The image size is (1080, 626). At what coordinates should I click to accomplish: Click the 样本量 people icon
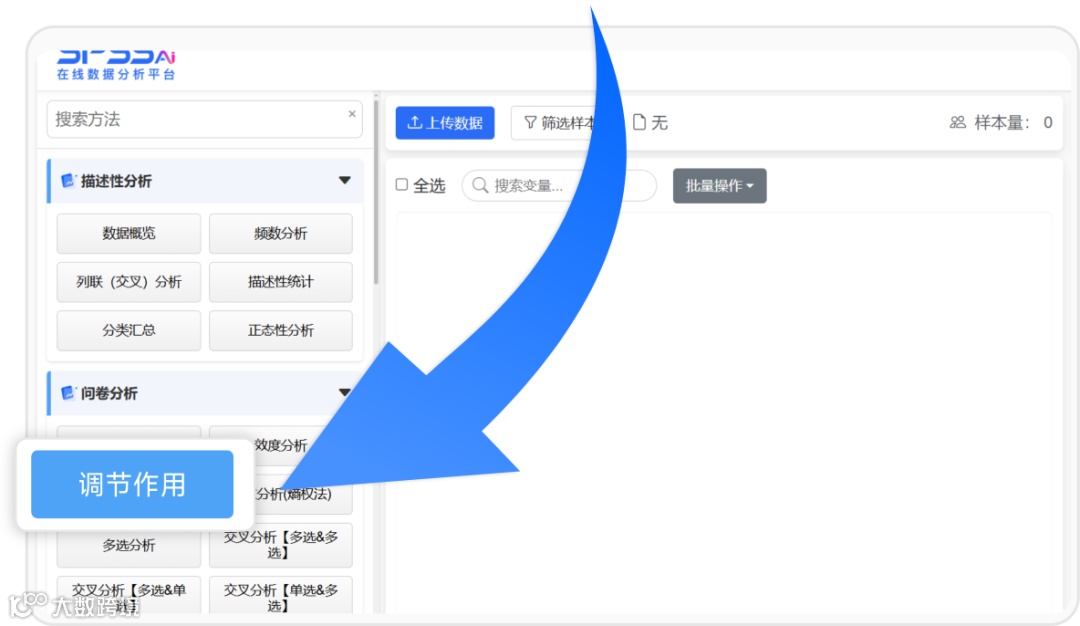click(x=957, y=123)
